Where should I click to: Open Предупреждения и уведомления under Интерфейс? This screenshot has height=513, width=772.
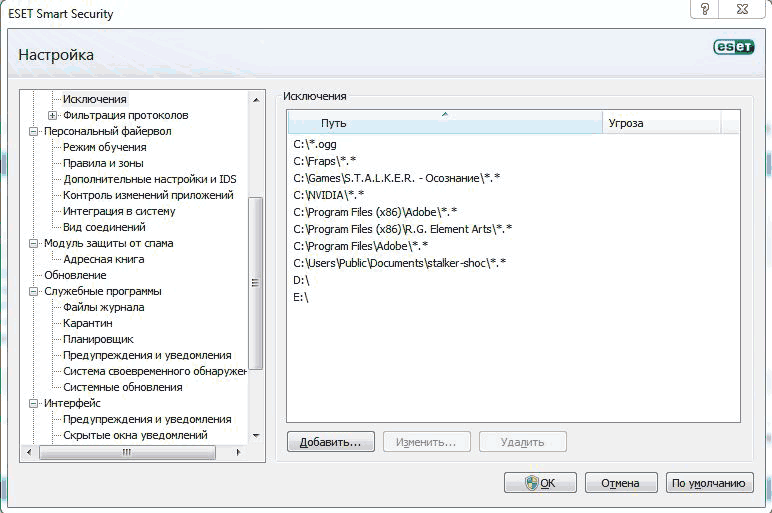tap(147, 419)
